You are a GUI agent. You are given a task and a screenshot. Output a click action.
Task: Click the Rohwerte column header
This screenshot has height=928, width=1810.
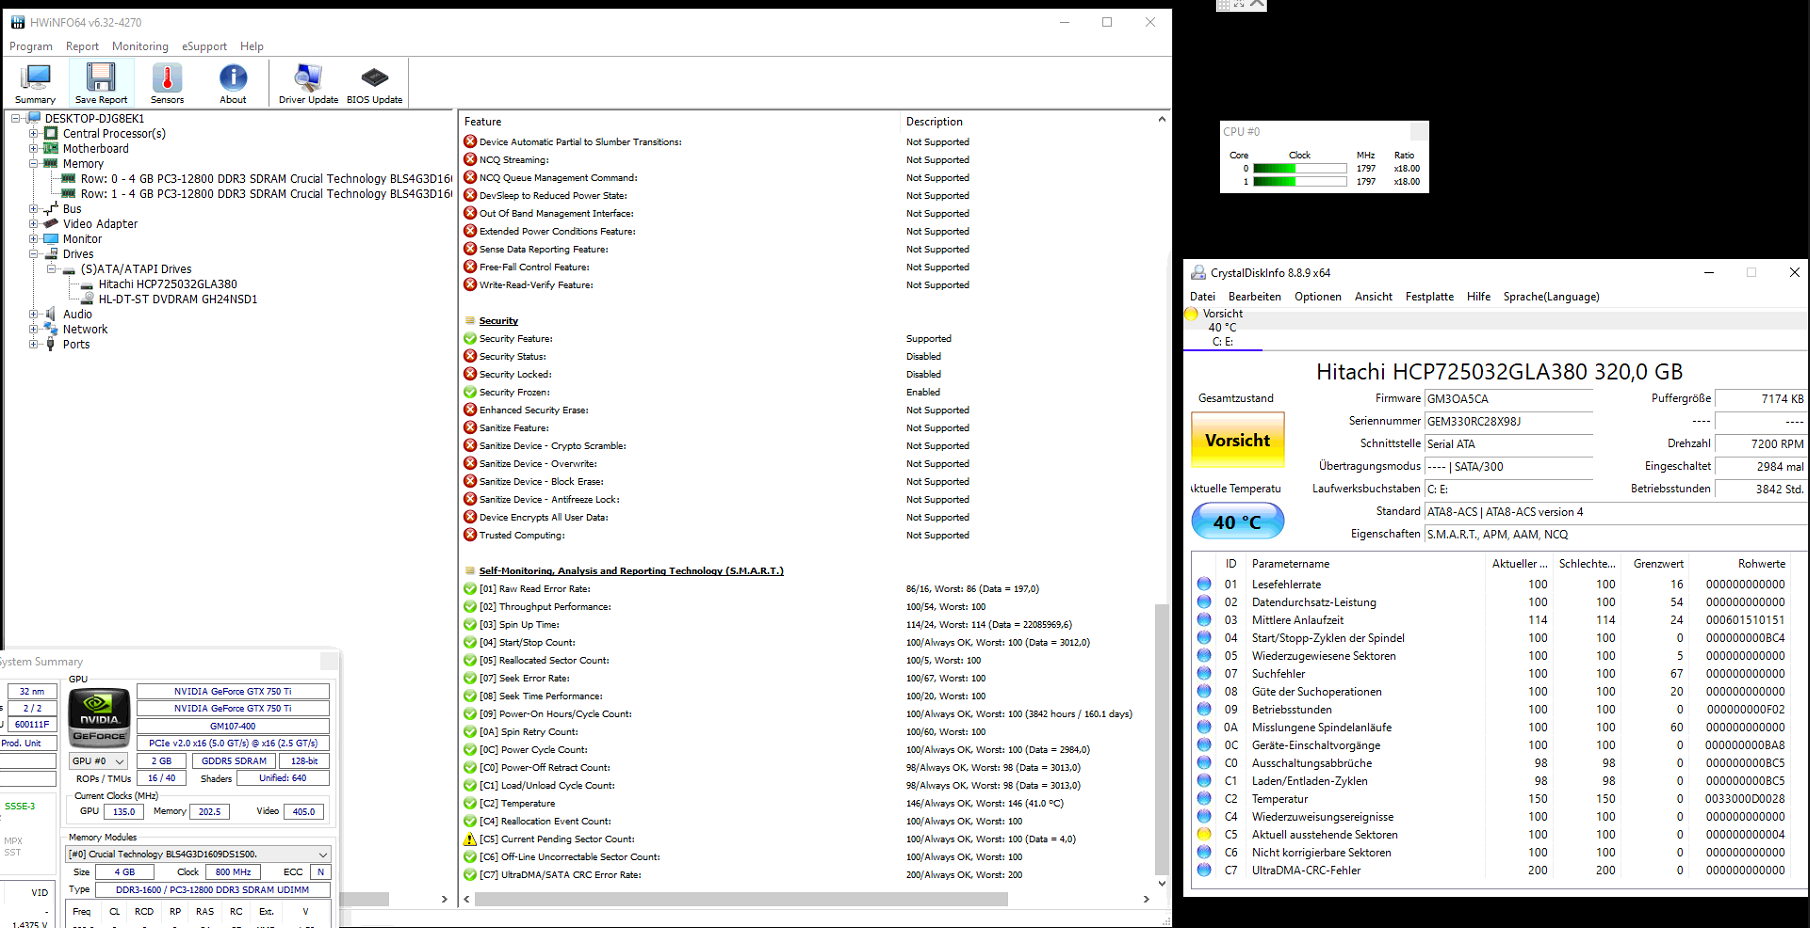(1761, 564)
